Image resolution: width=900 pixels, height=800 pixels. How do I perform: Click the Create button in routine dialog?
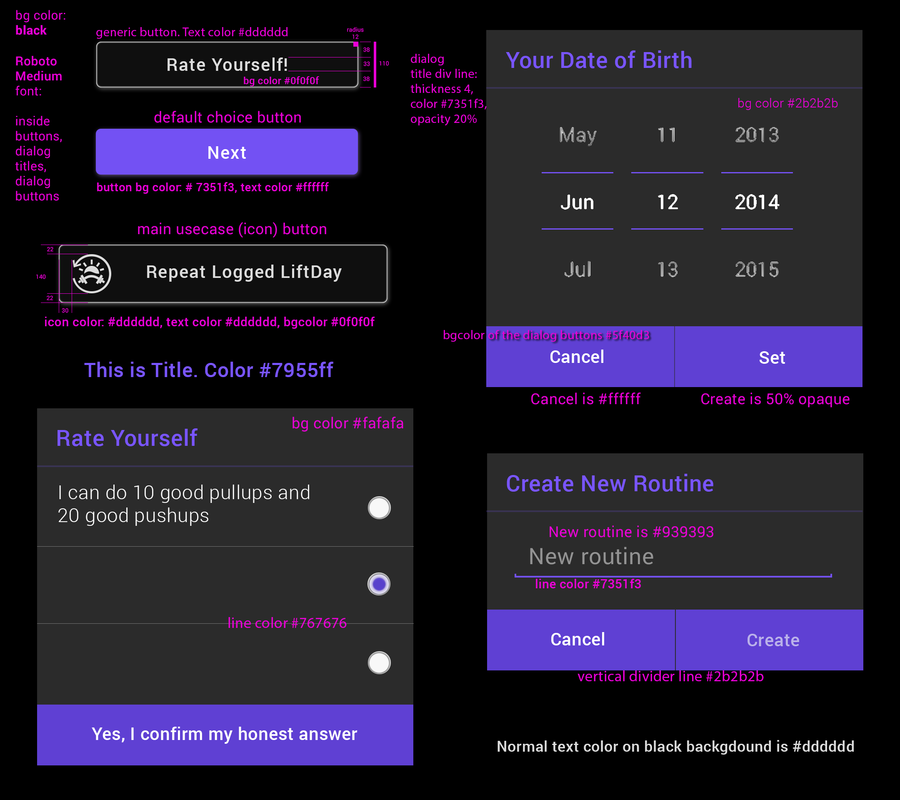[771, 640]
